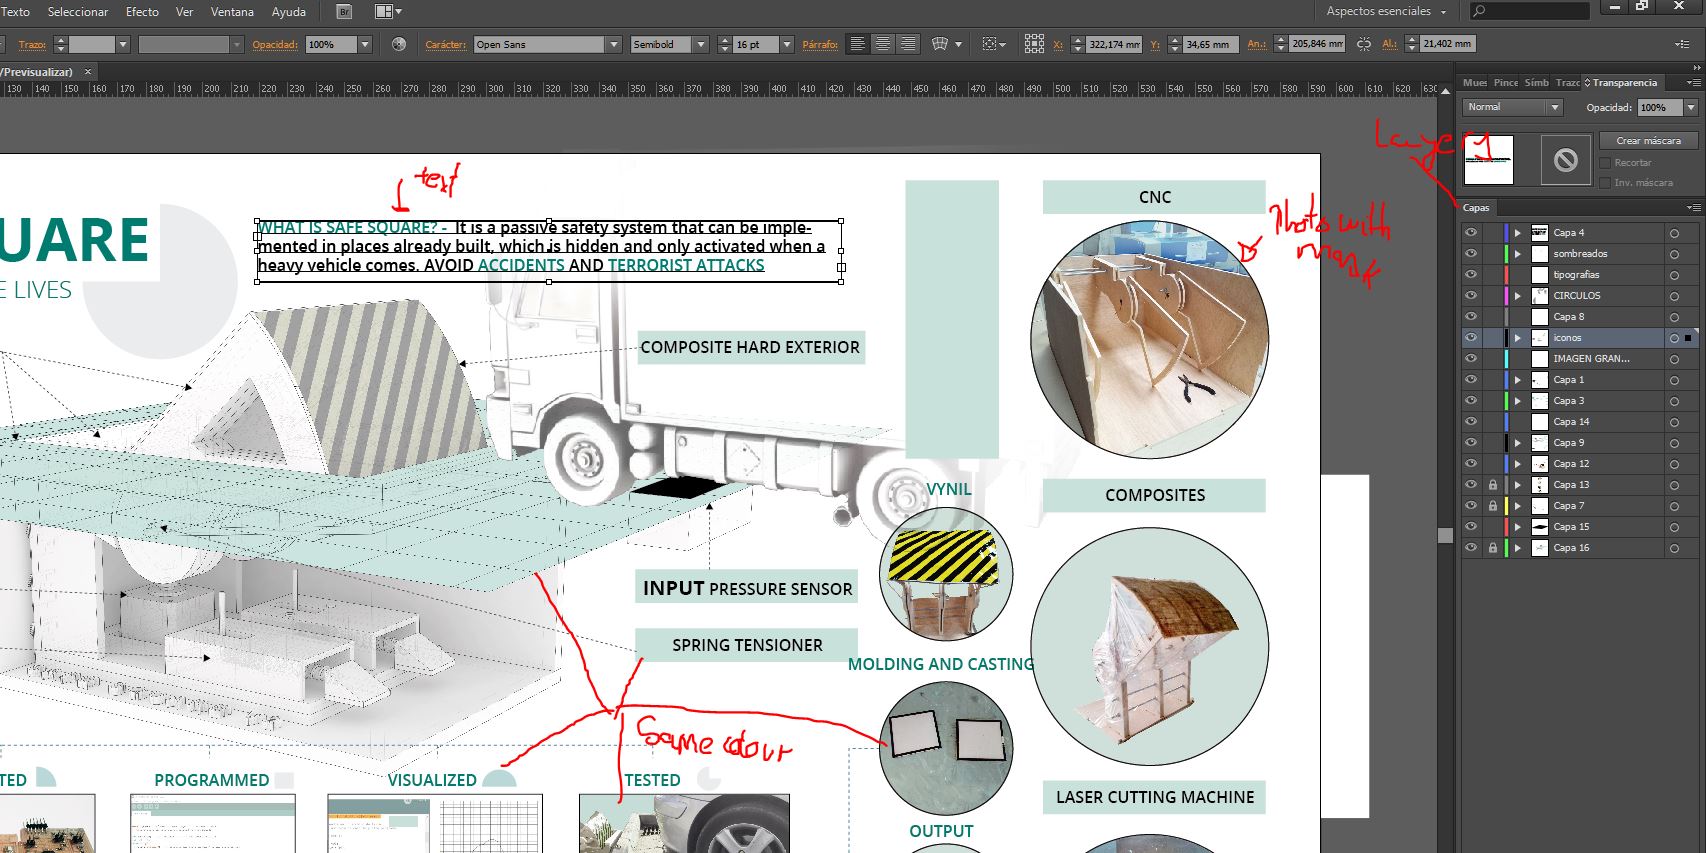
Task: Click the Opacidad link in control bar
Action: pyautogui.click(x=275, y=44)
